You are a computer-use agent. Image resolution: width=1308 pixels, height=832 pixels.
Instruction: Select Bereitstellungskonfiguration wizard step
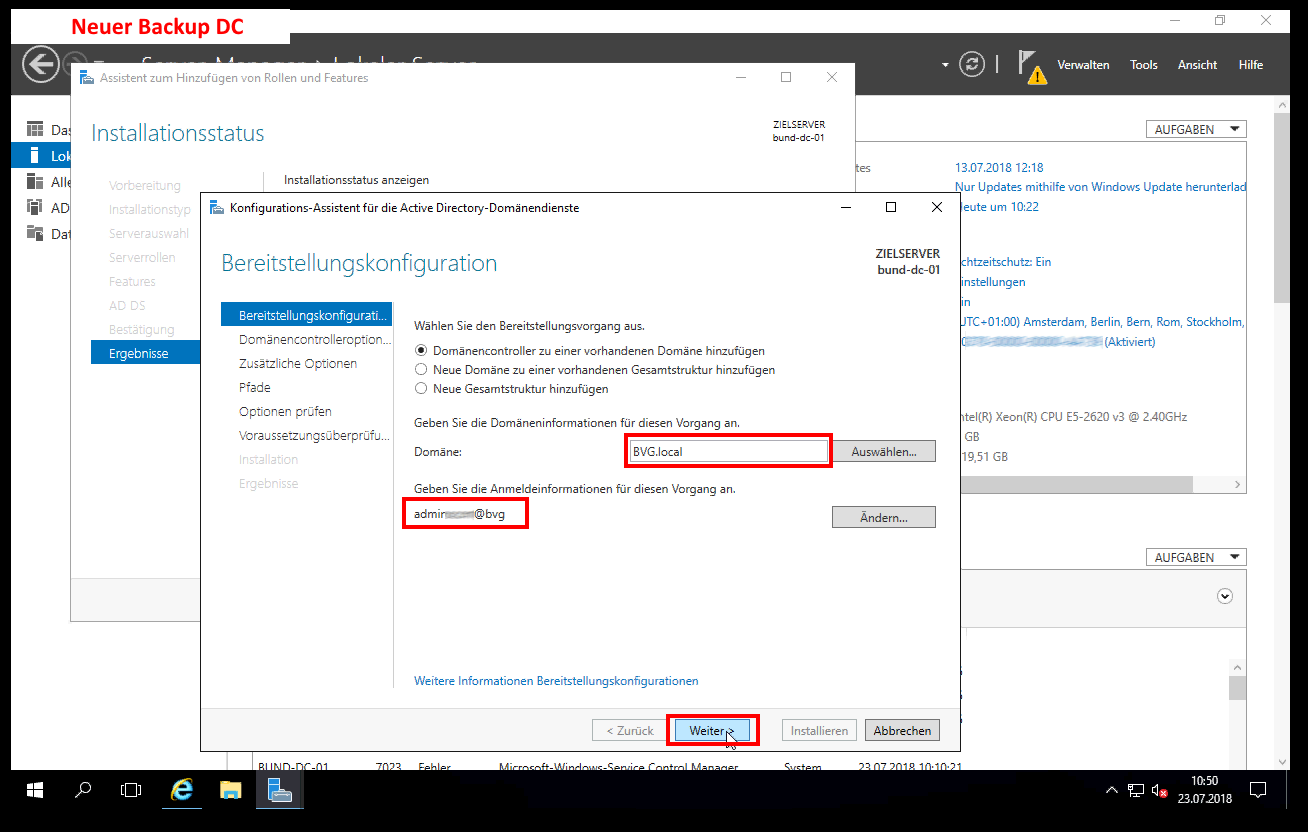pos(307,315)
